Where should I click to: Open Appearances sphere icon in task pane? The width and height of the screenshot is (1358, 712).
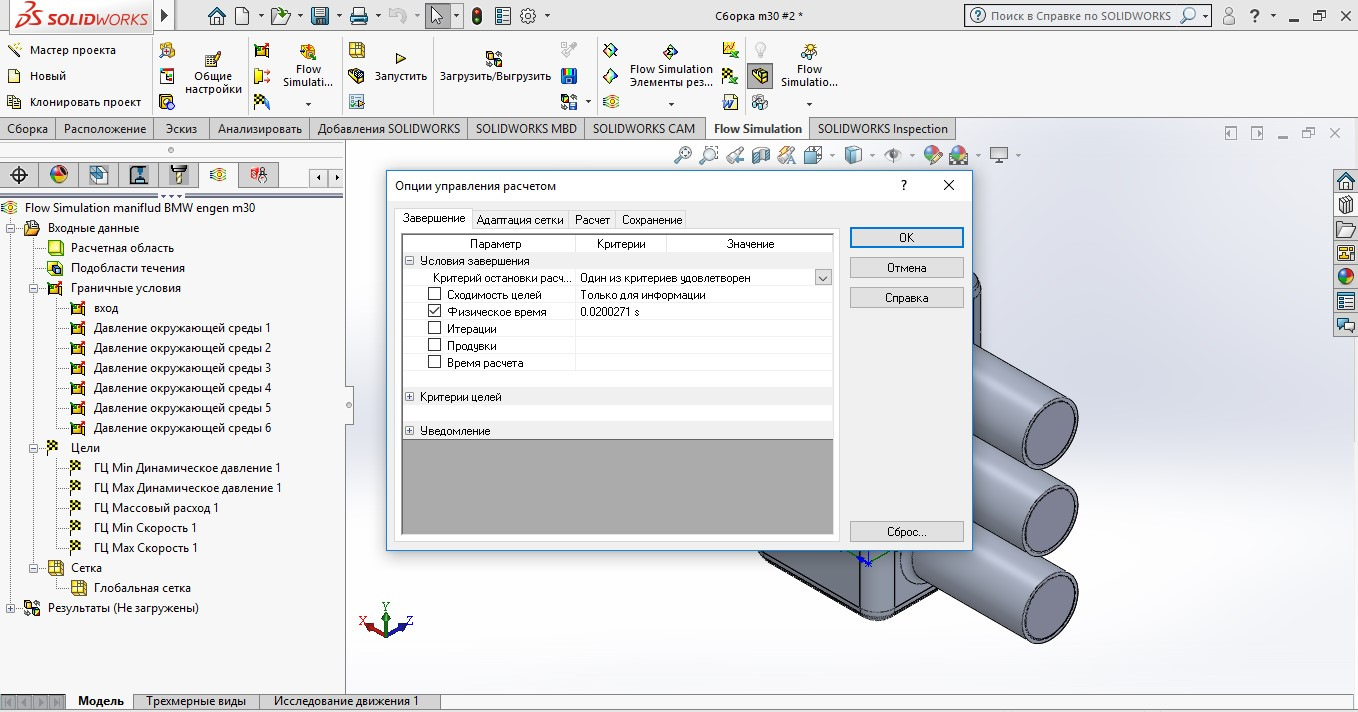(1346, 277)
